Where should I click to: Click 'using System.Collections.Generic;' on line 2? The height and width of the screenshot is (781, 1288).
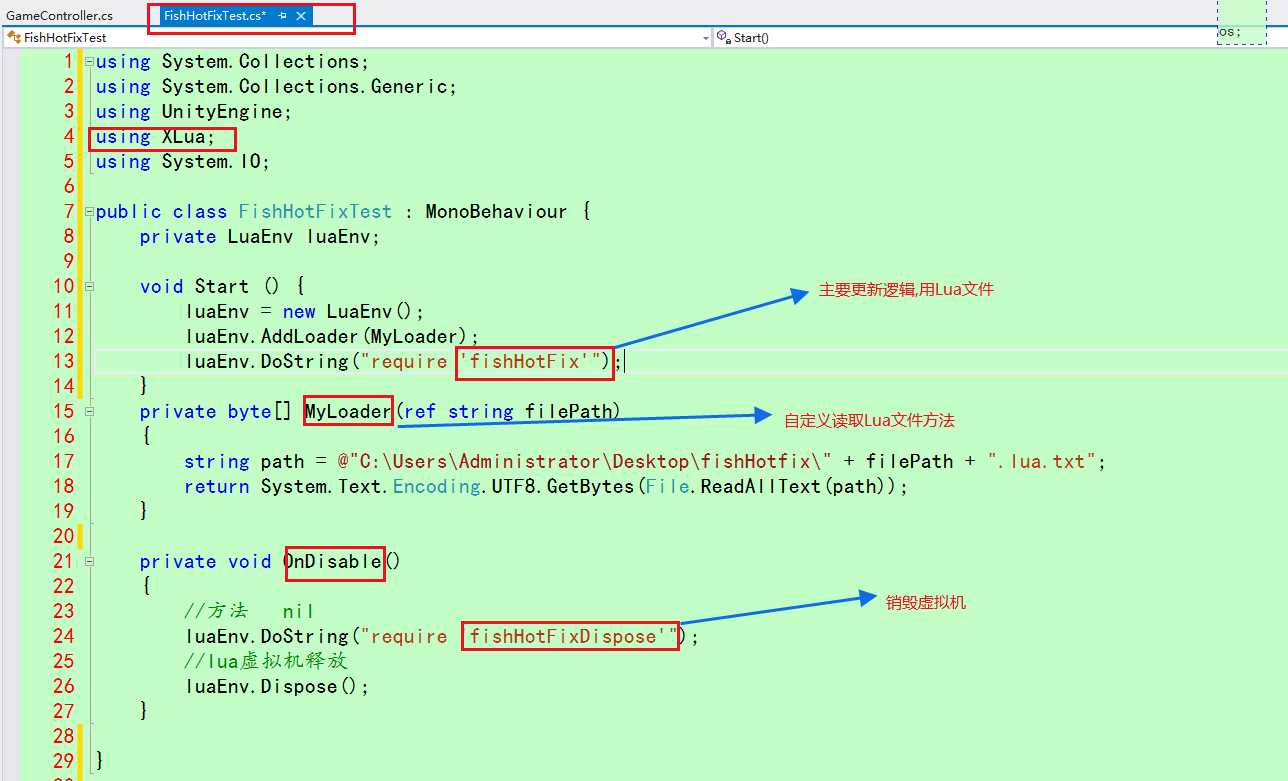point(277,86)
